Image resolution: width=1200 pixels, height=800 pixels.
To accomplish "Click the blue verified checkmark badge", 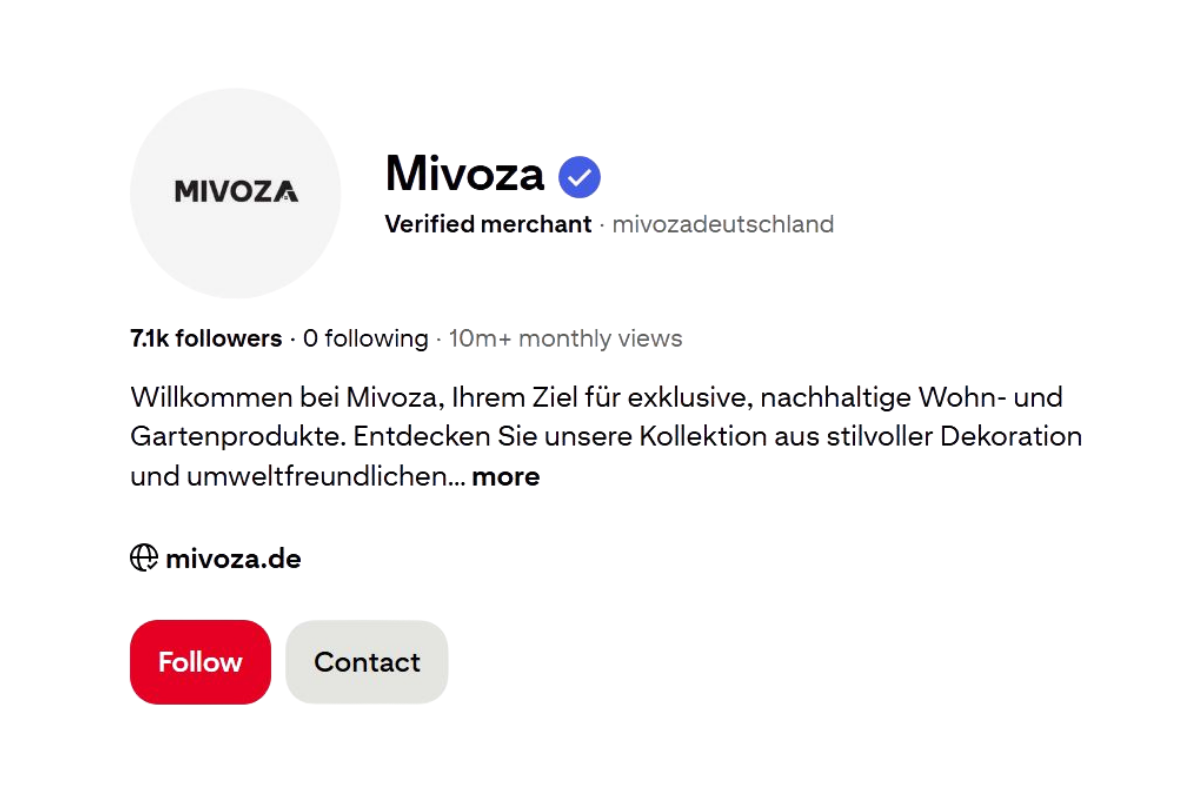I will coord(579,177).
